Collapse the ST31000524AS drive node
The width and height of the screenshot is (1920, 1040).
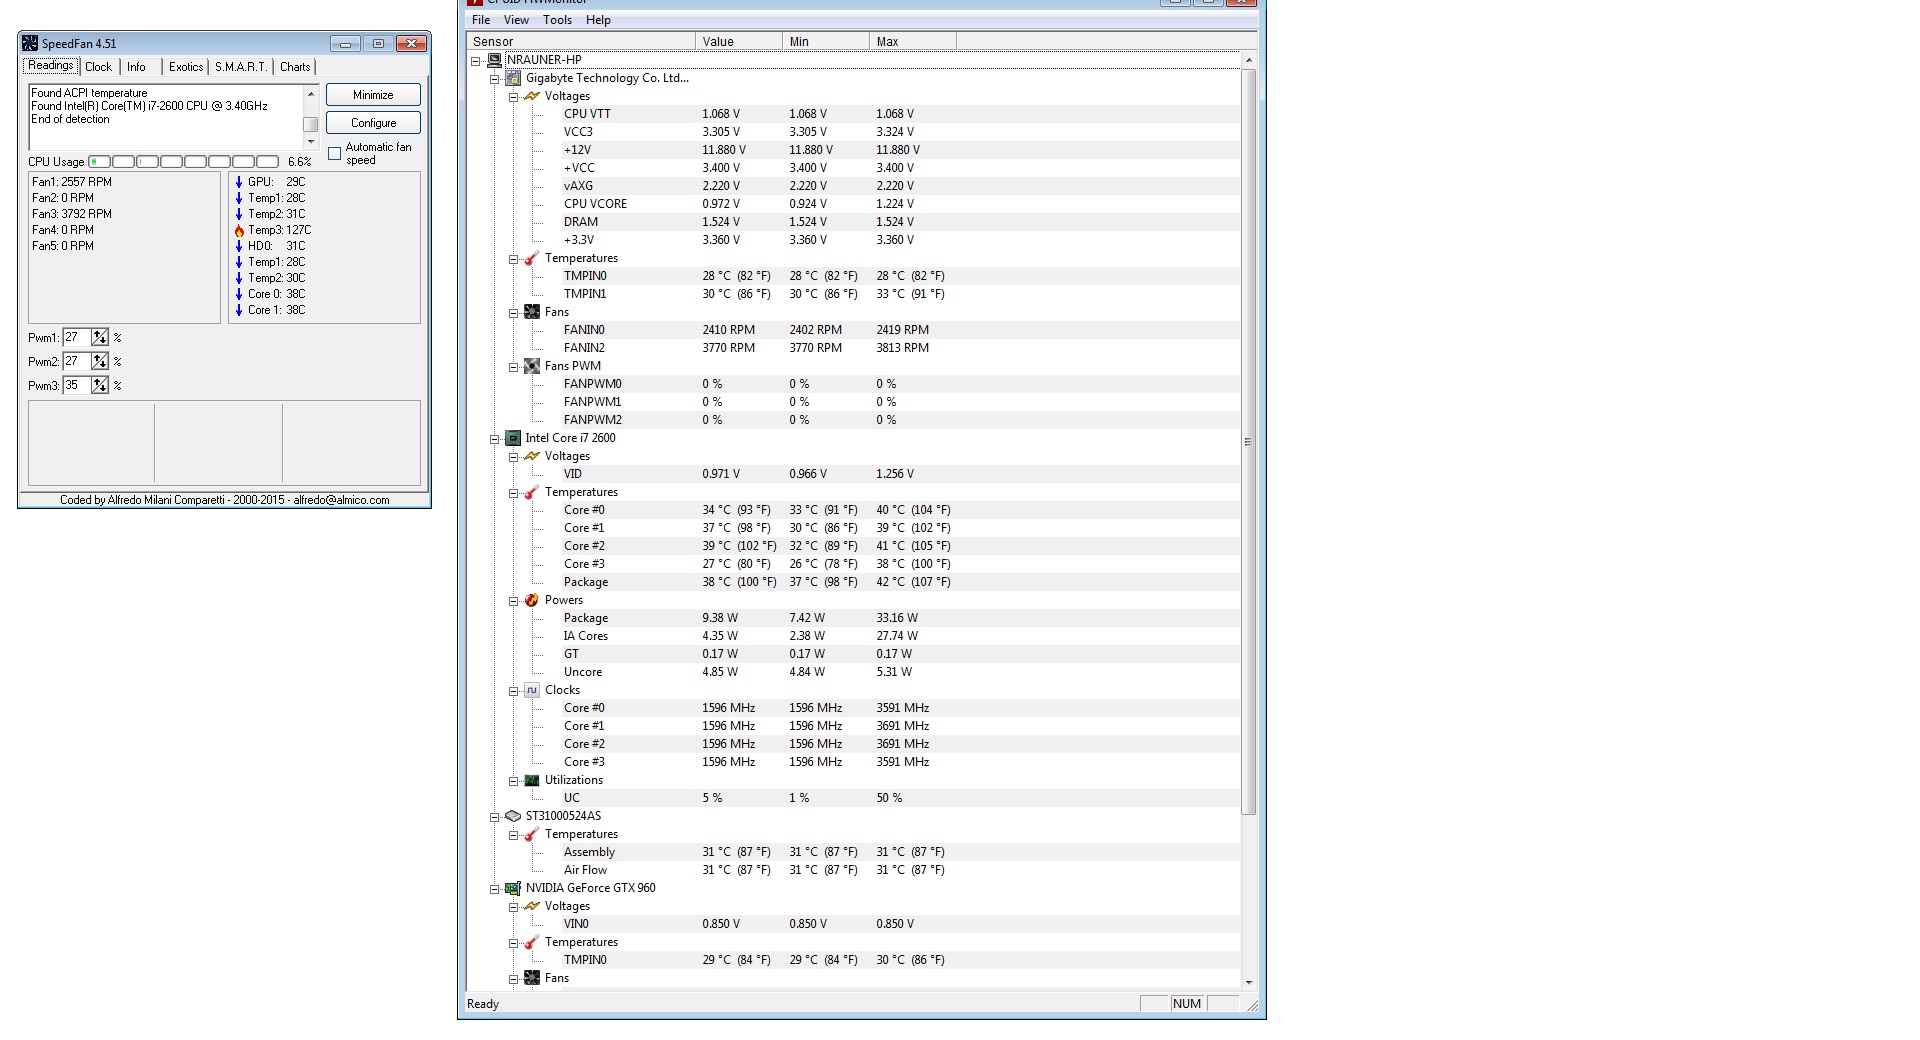pyautogui.click(x=494, y=817)
